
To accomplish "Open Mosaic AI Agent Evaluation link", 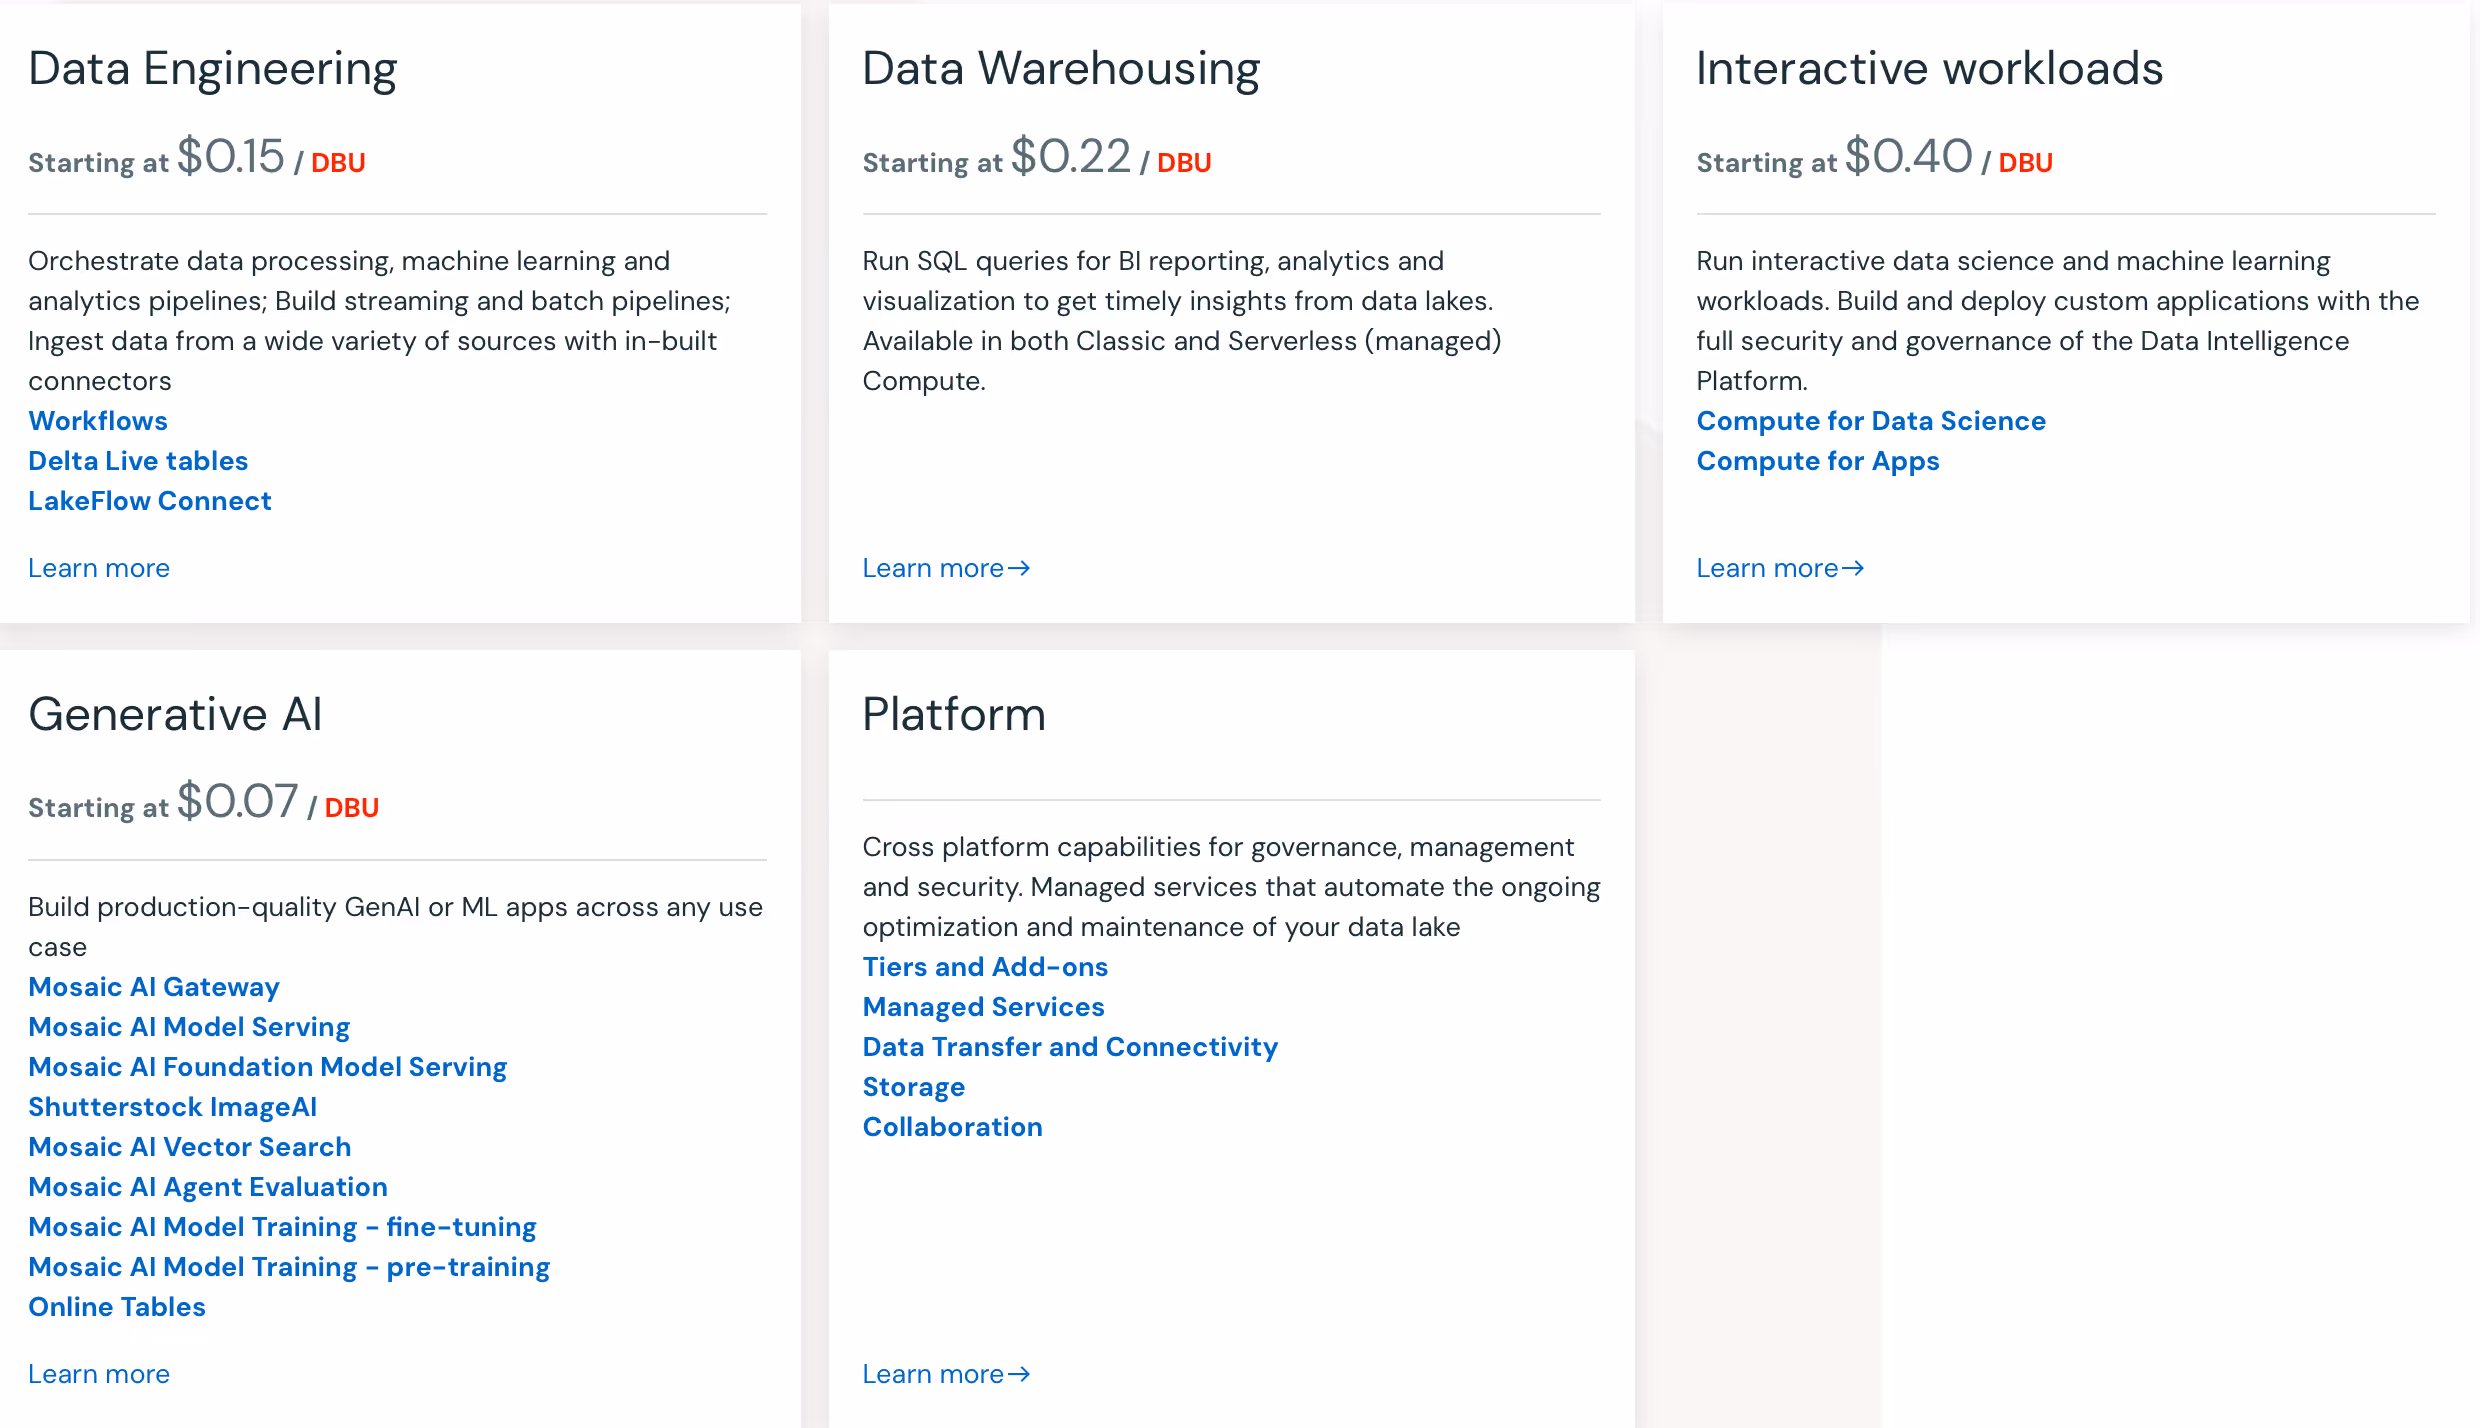I will [x=208, y=1187].
